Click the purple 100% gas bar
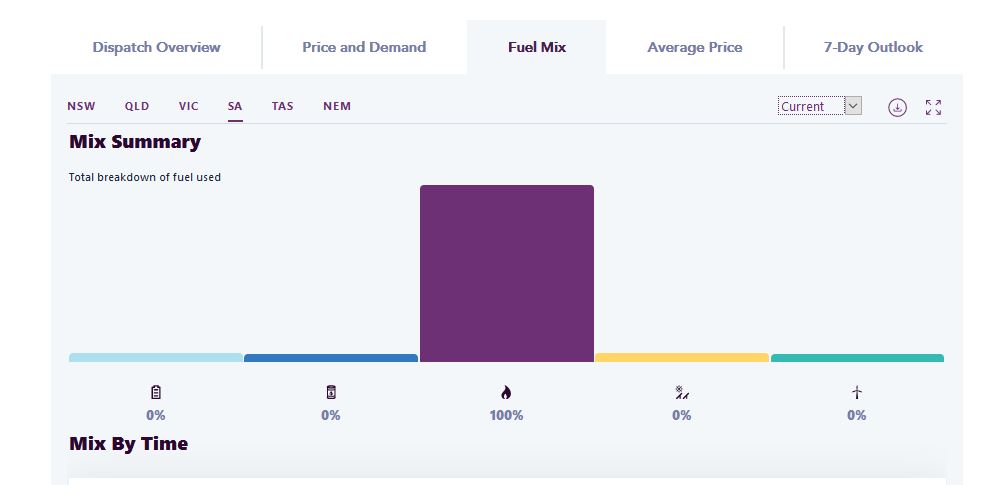This screenshot has width=999, height=485. 506,273
